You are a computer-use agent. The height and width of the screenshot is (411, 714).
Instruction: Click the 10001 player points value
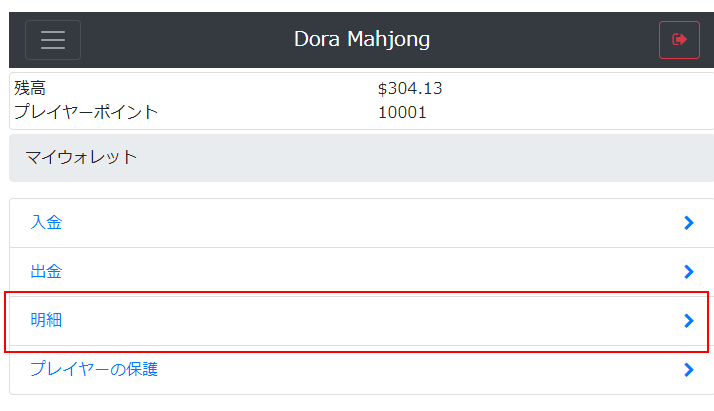coord(402,112)
